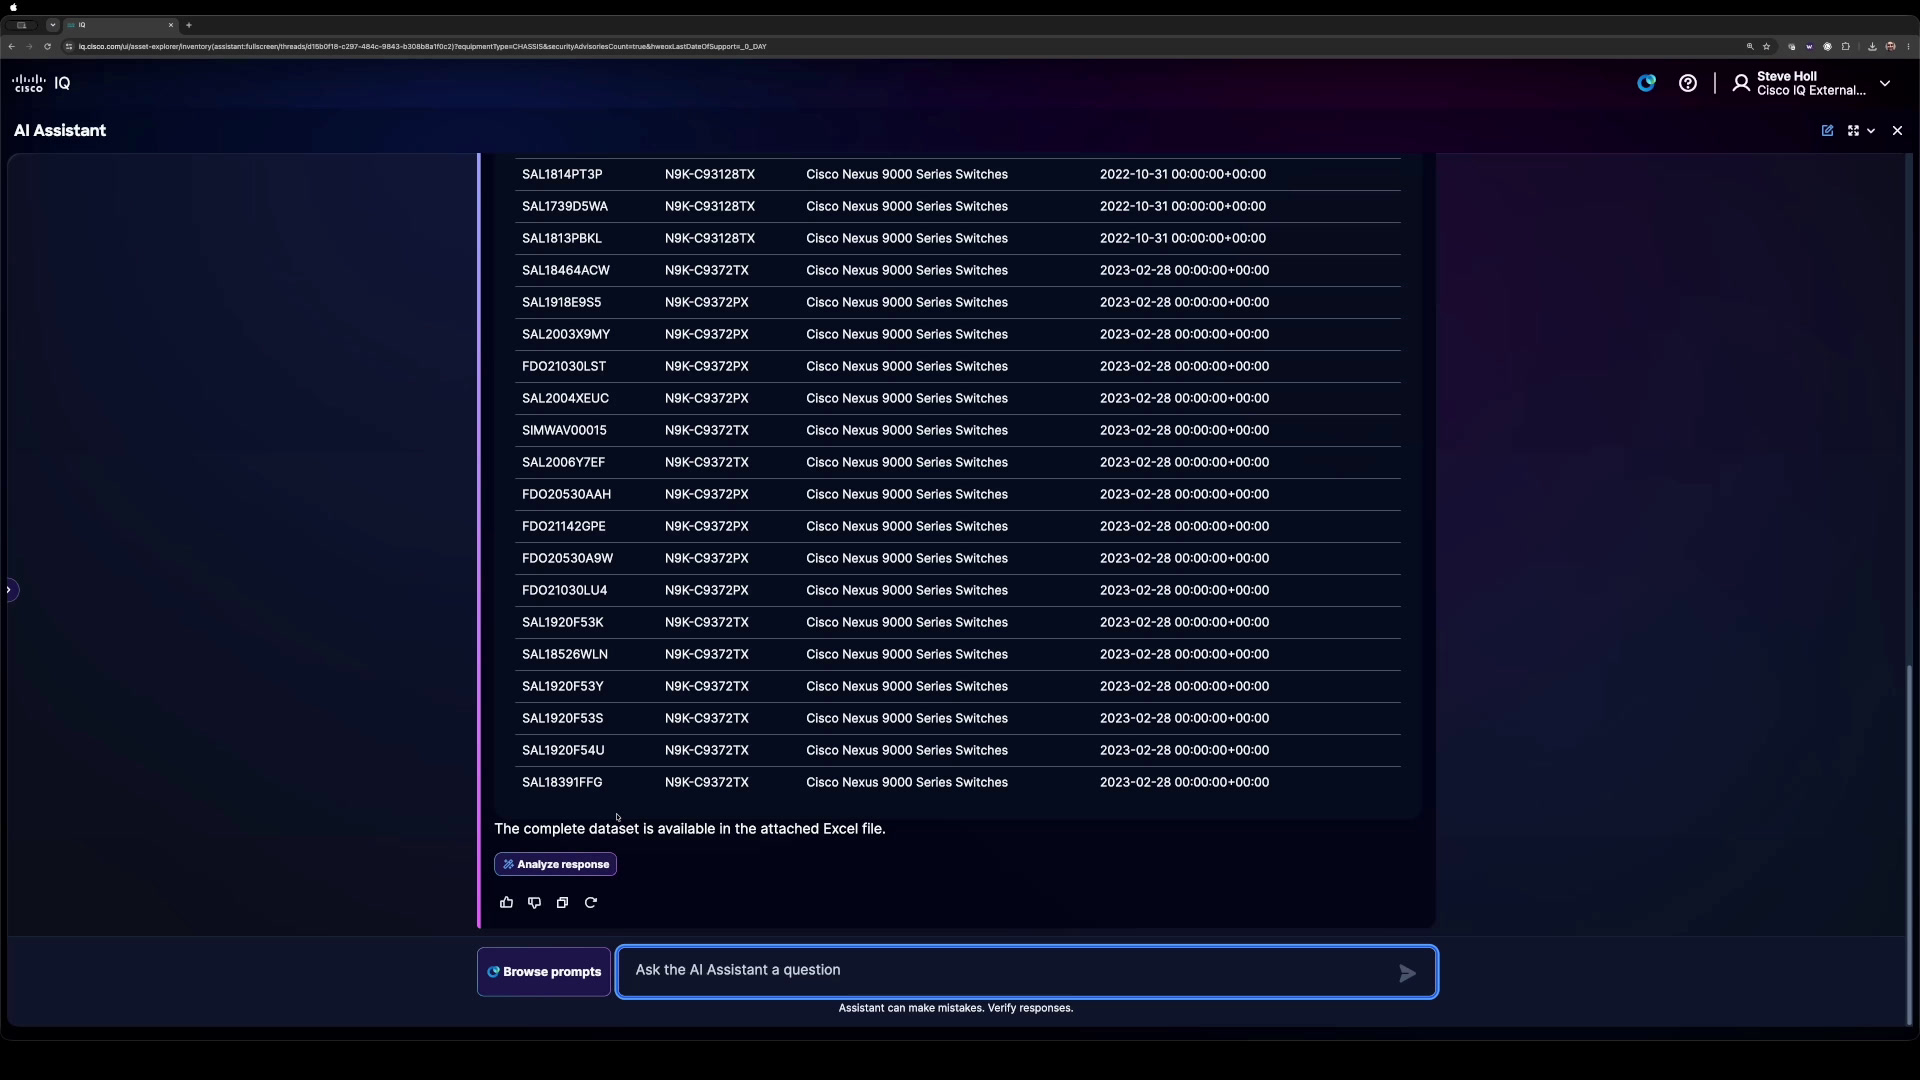The width and height of the screenshot is (1920, 1080).
Task: Go back in the browser
Action: (11, 46)
